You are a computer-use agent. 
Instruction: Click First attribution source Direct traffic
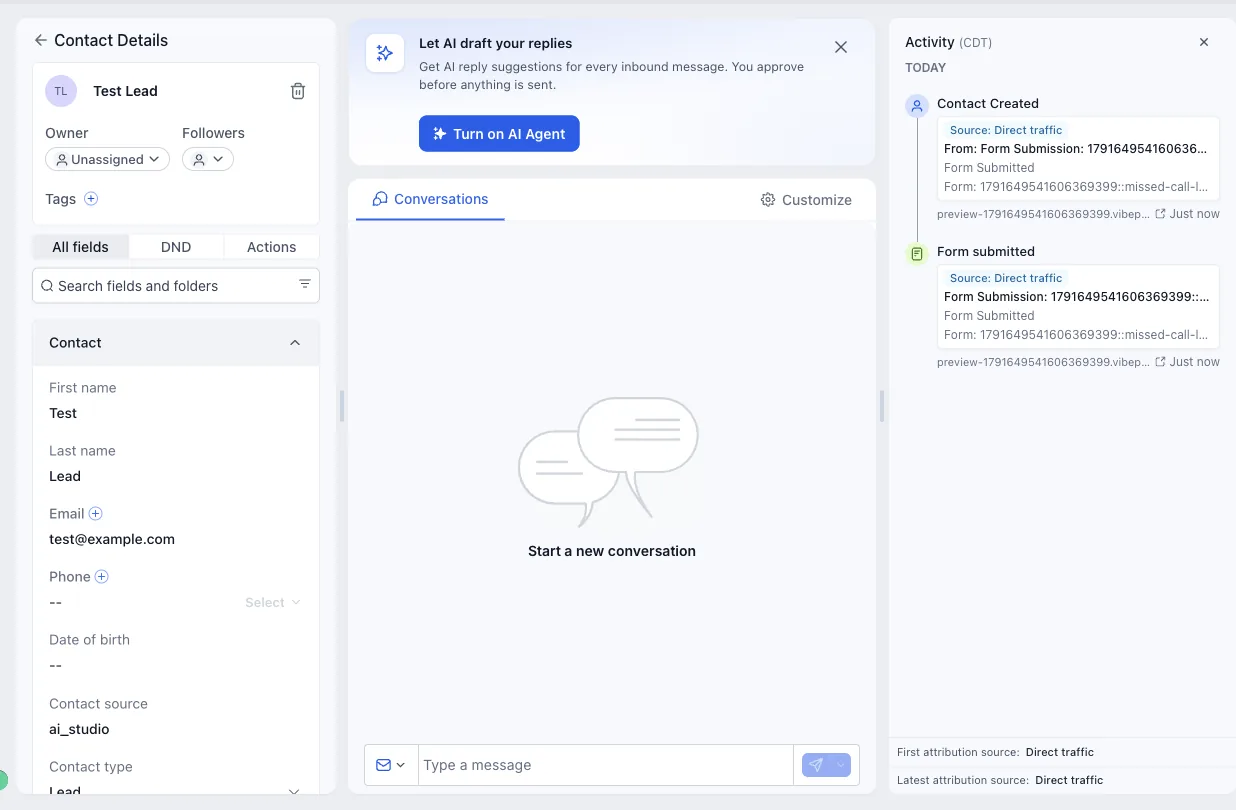click(1060, 752)
